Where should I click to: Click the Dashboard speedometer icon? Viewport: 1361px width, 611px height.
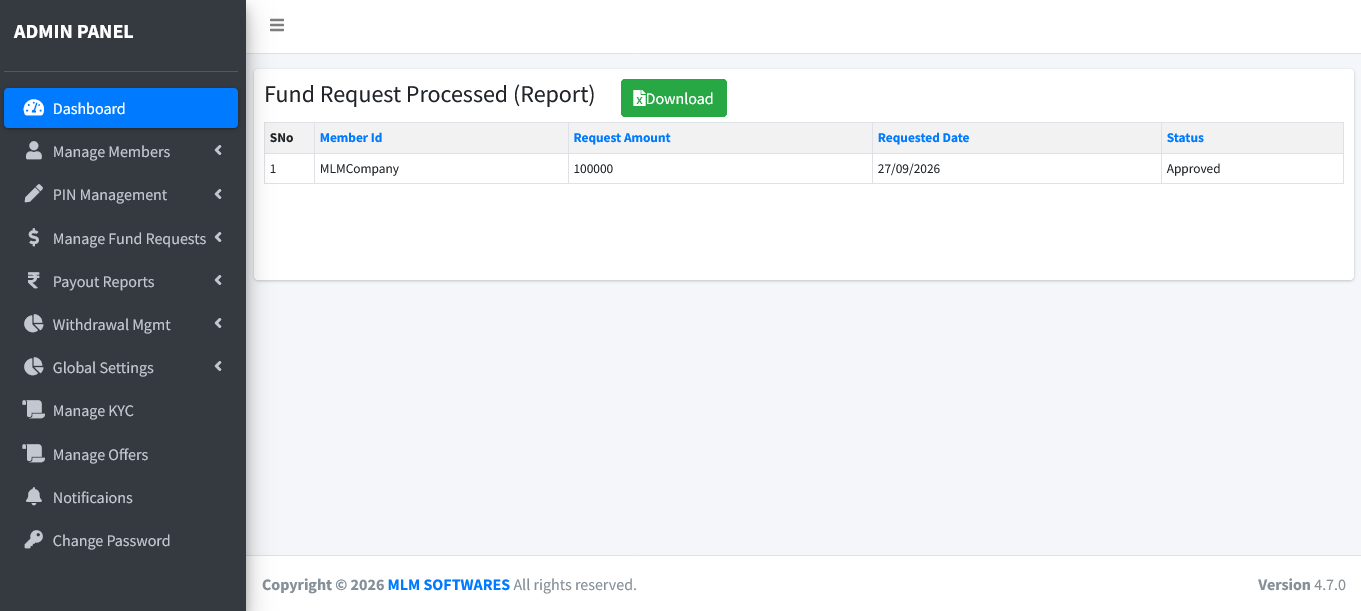[x=34, y=108]
